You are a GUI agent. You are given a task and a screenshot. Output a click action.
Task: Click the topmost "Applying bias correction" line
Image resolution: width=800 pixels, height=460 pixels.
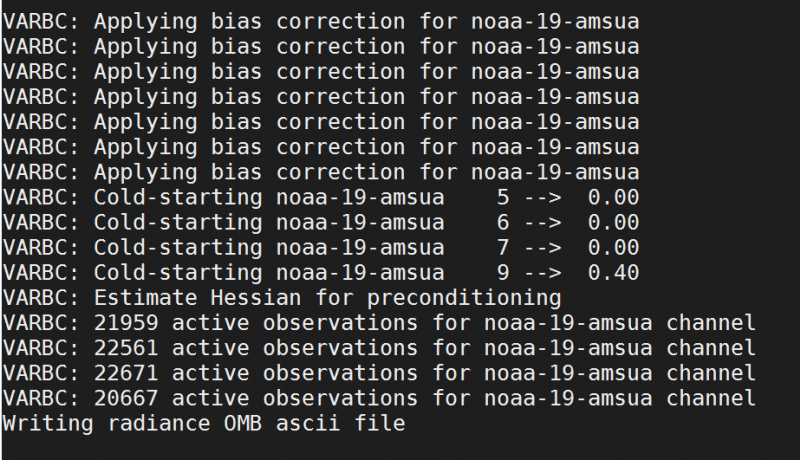click(x=320, y=21)
